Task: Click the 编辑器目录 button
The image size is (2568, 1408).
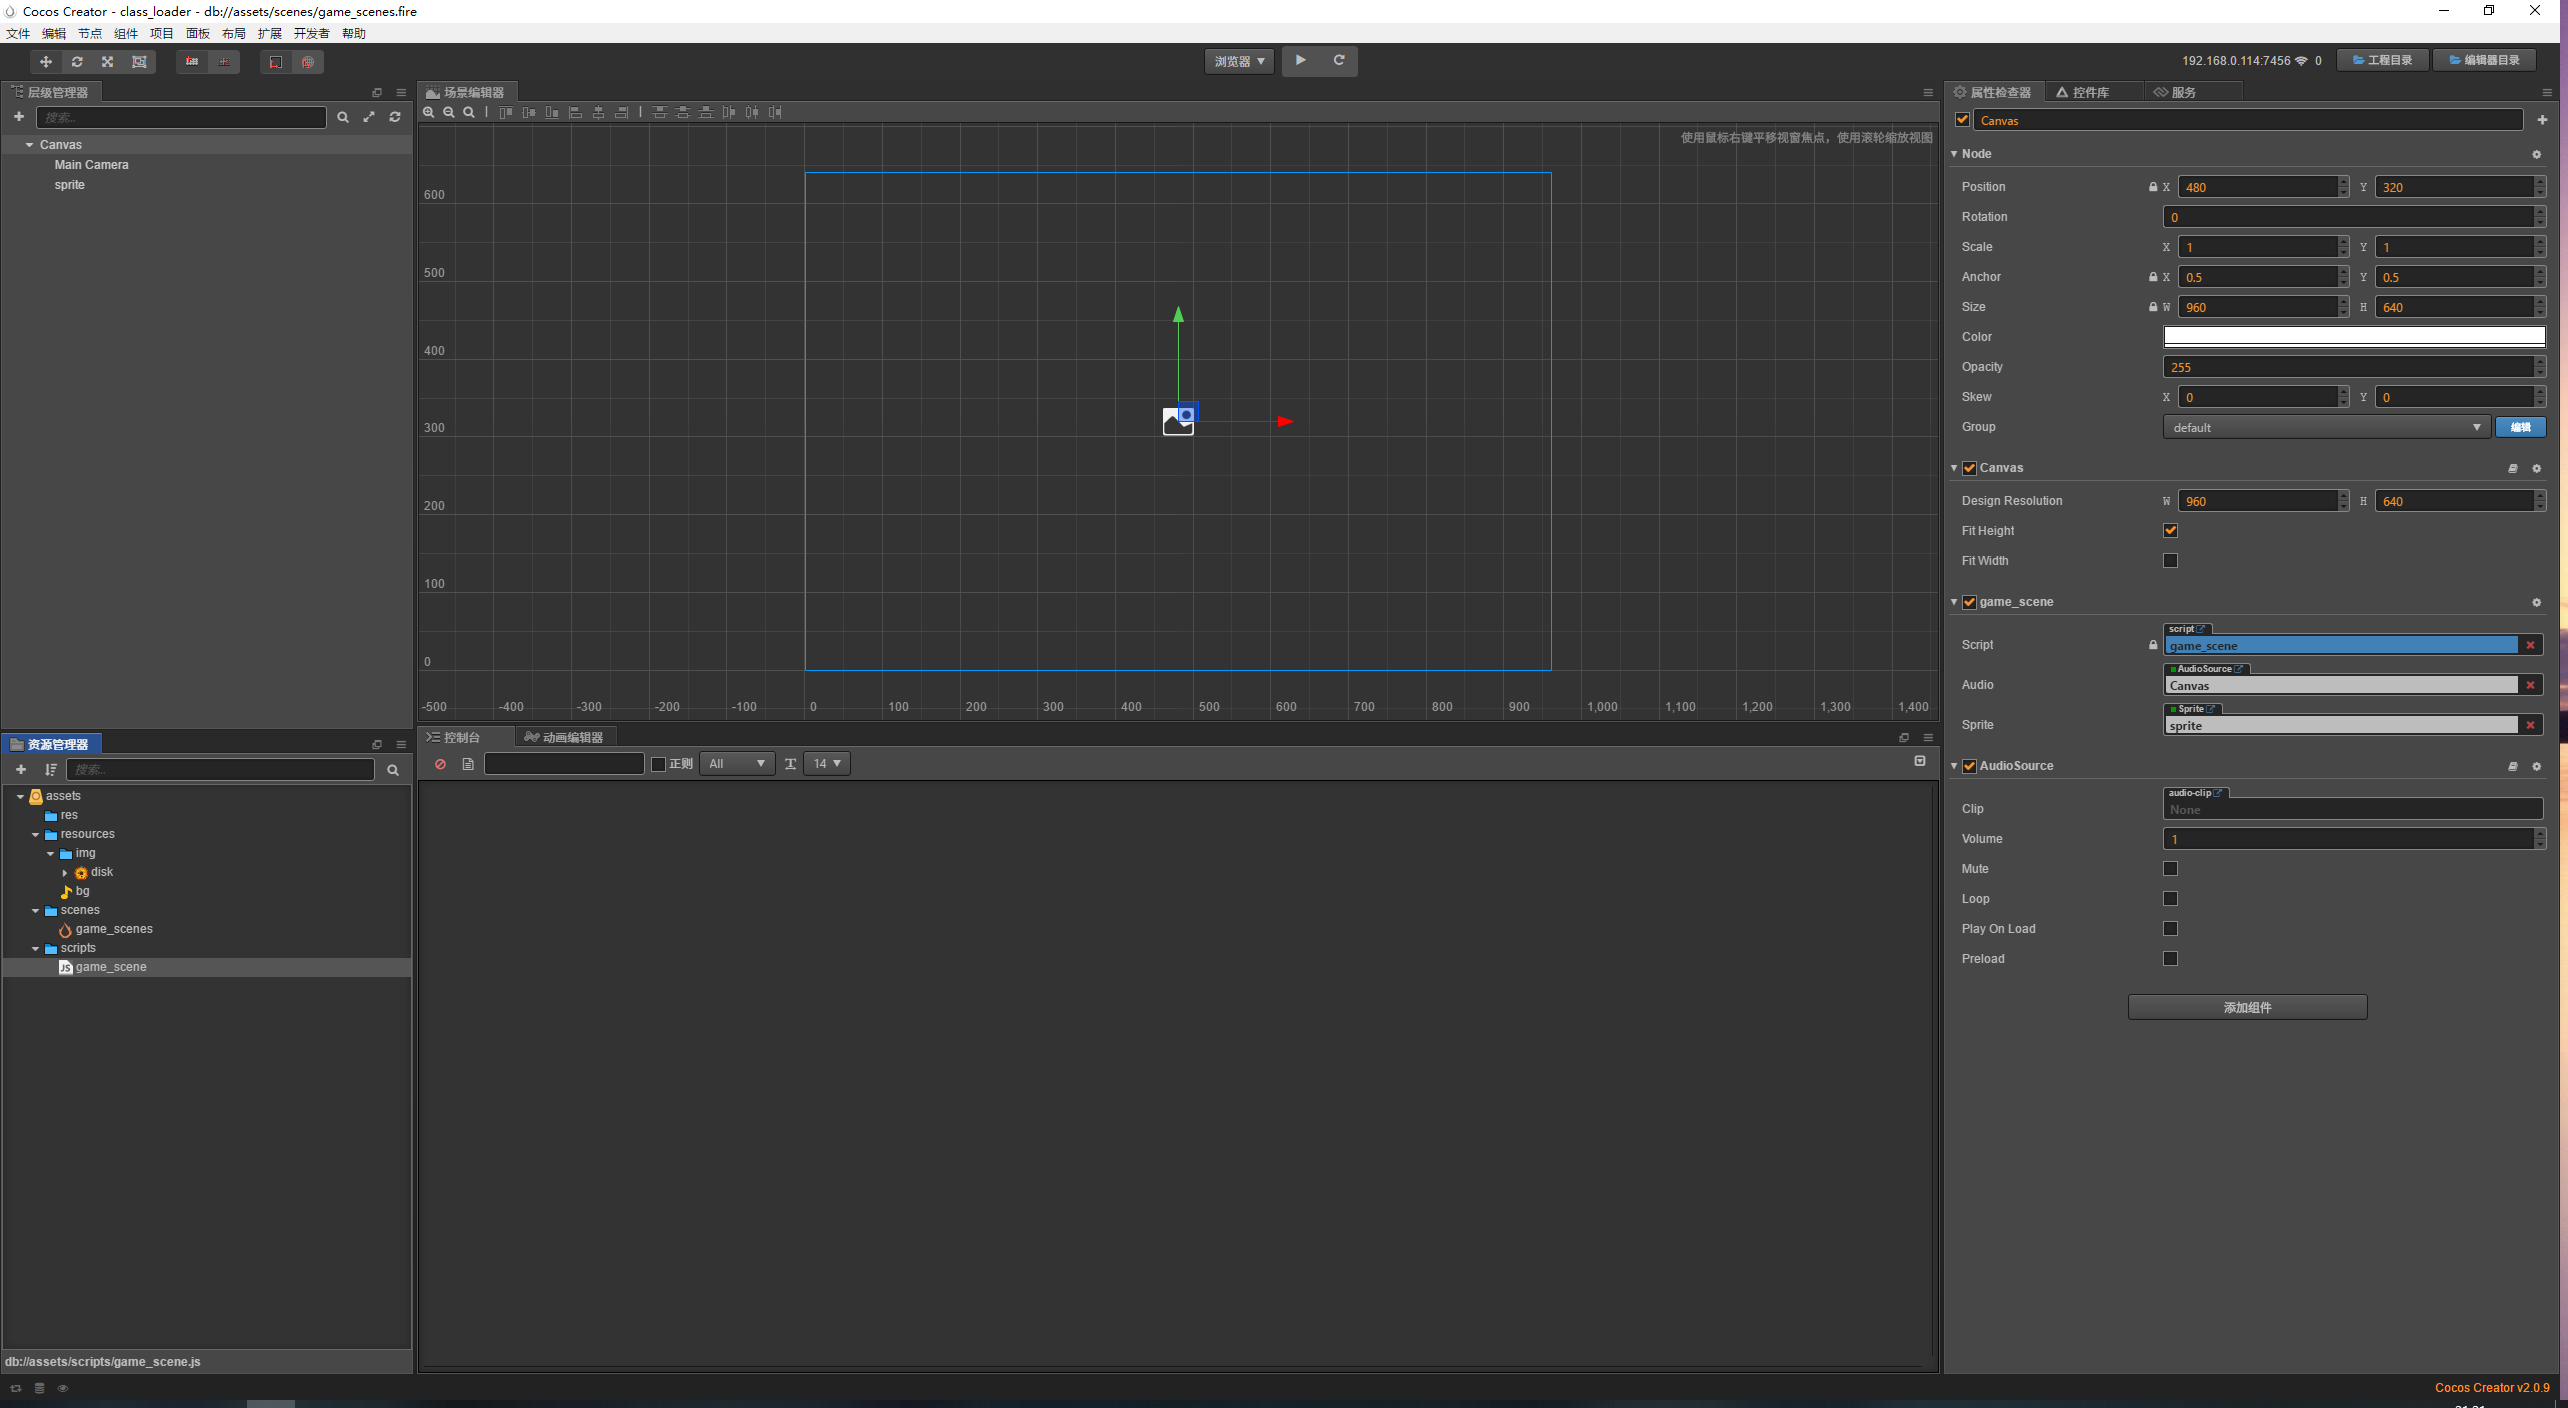Action: [x=2485, y=60]
